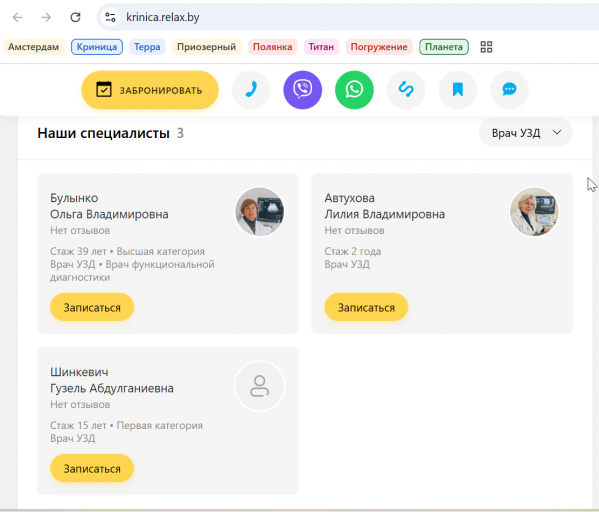Expand the Врач УЗД specialty dropdown
Image resolution: width=599 pixels, height=512 pixels.
click(526, 133)
